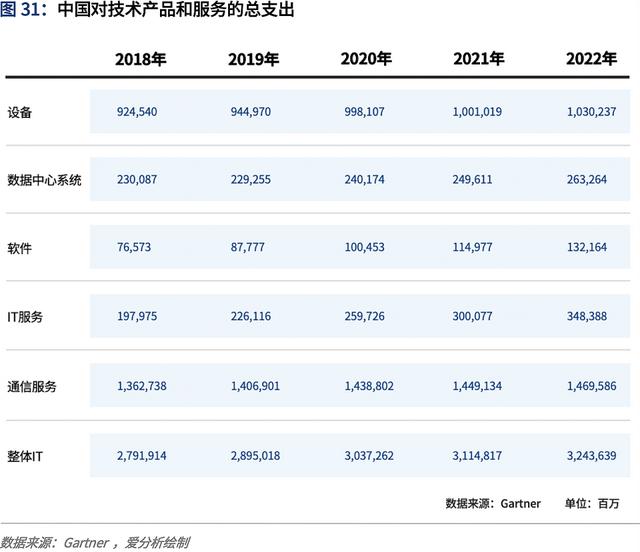This screenshot has height=552, width=640.
Task: Select the value 1,001,019
Action: click(x=477, y=111)
